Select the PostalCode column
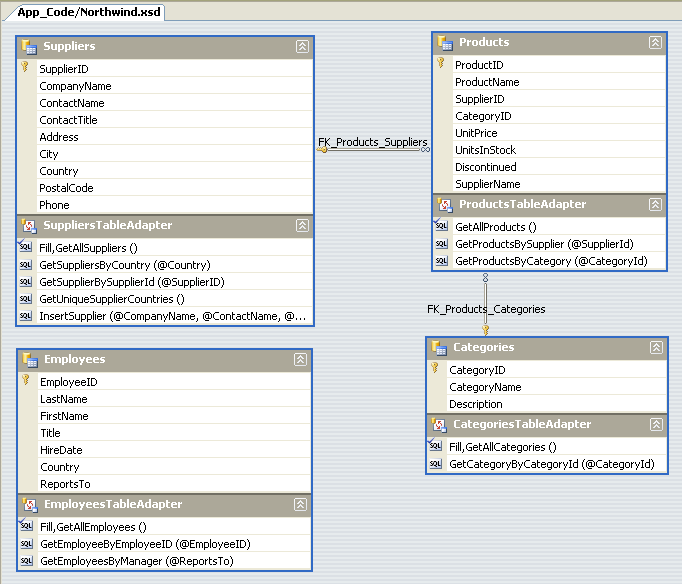This screenshot has height=584, width=682. pos(175,188)
